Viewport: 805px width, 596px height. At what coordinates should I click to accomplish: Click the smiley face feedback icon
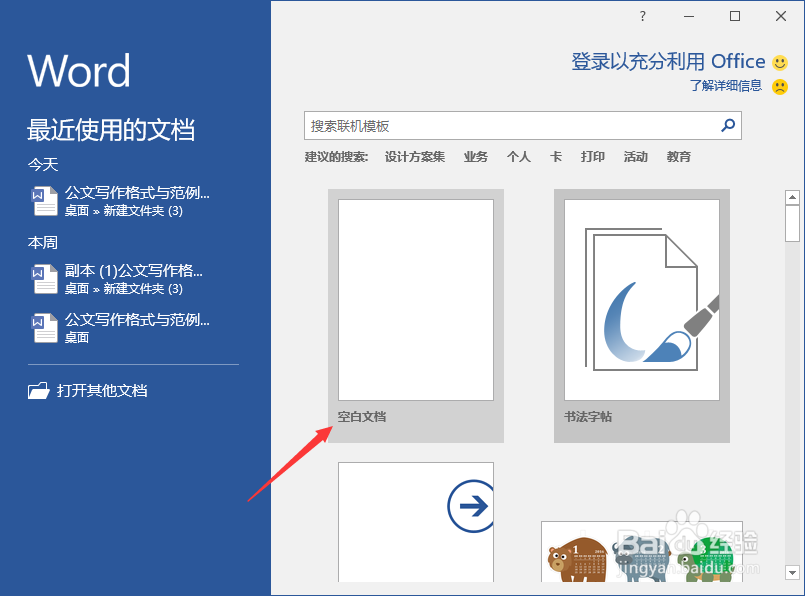click(780, 62)
